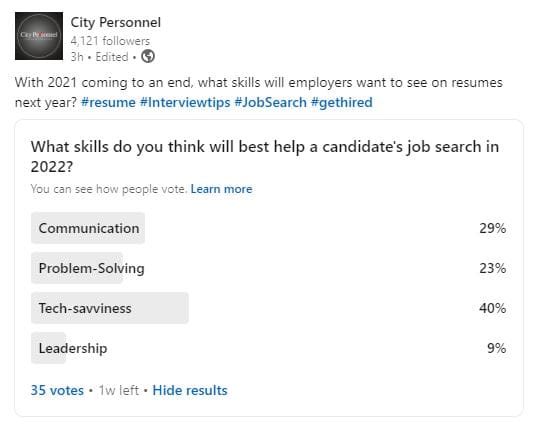Click the 23% Problem-Solving result

pyautogui.click(x=493, y=268)
